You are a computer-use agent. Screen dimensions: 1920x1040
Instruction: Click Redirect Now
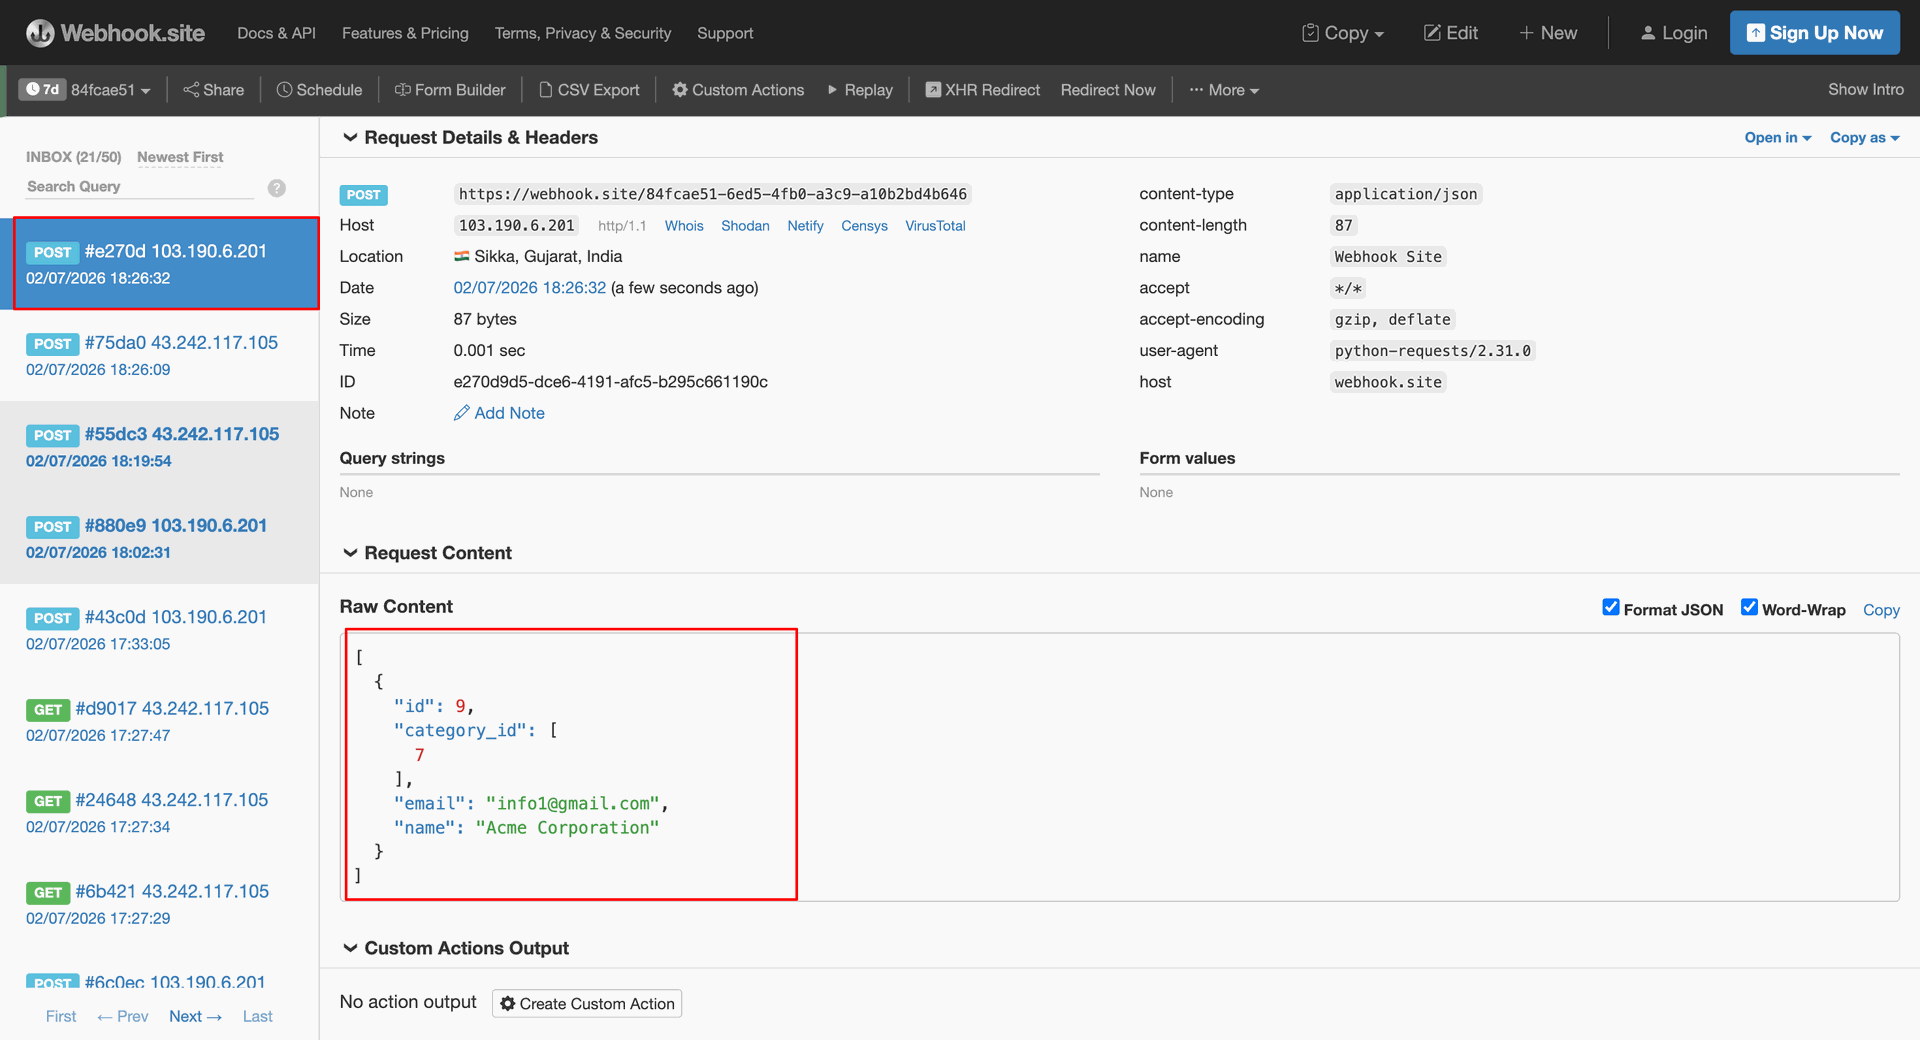click(x=1108, y=90)
